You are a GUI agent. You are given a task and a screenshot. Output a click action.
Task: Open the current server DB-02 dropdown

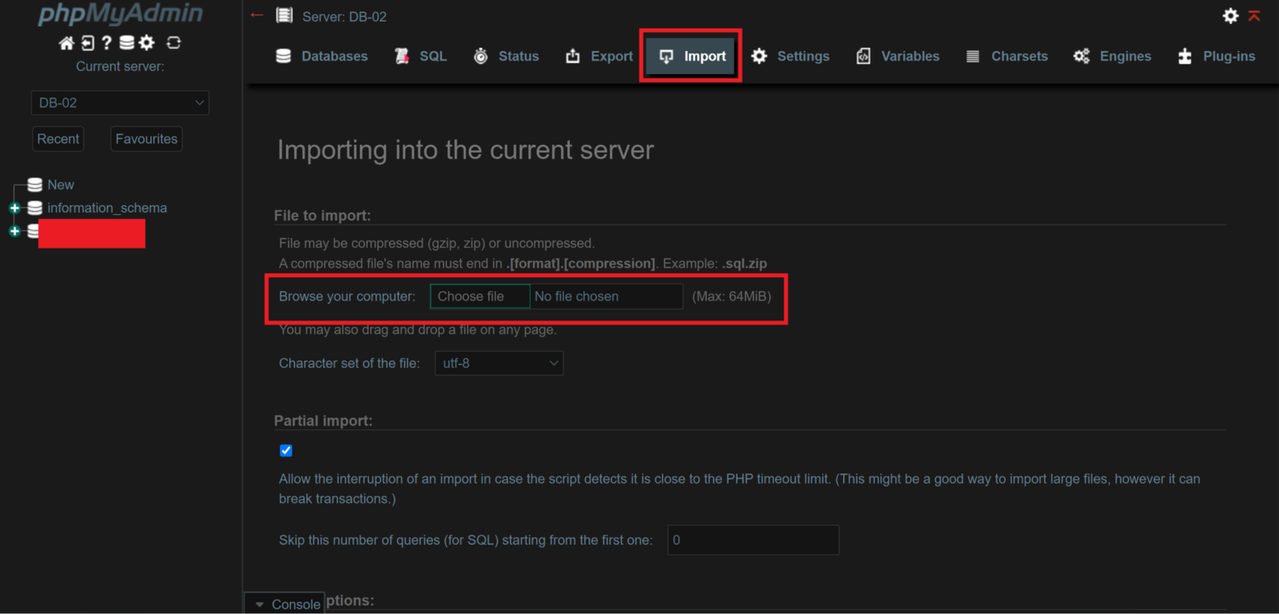[x=120, y=103]
